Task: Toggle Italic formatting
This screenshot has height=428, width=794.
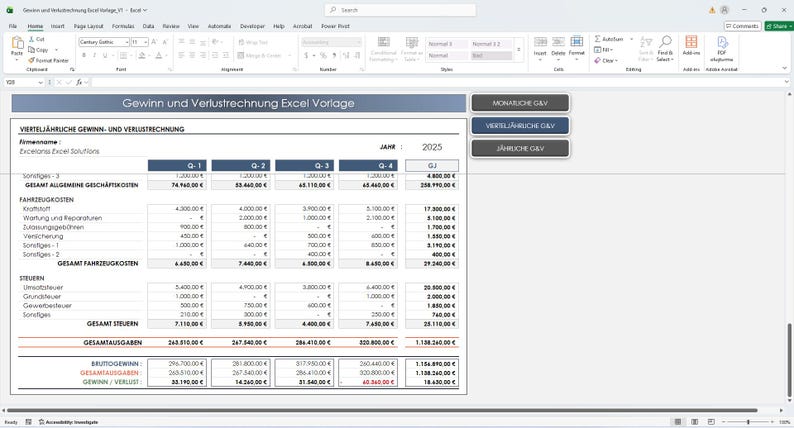Action: [95, 55]
